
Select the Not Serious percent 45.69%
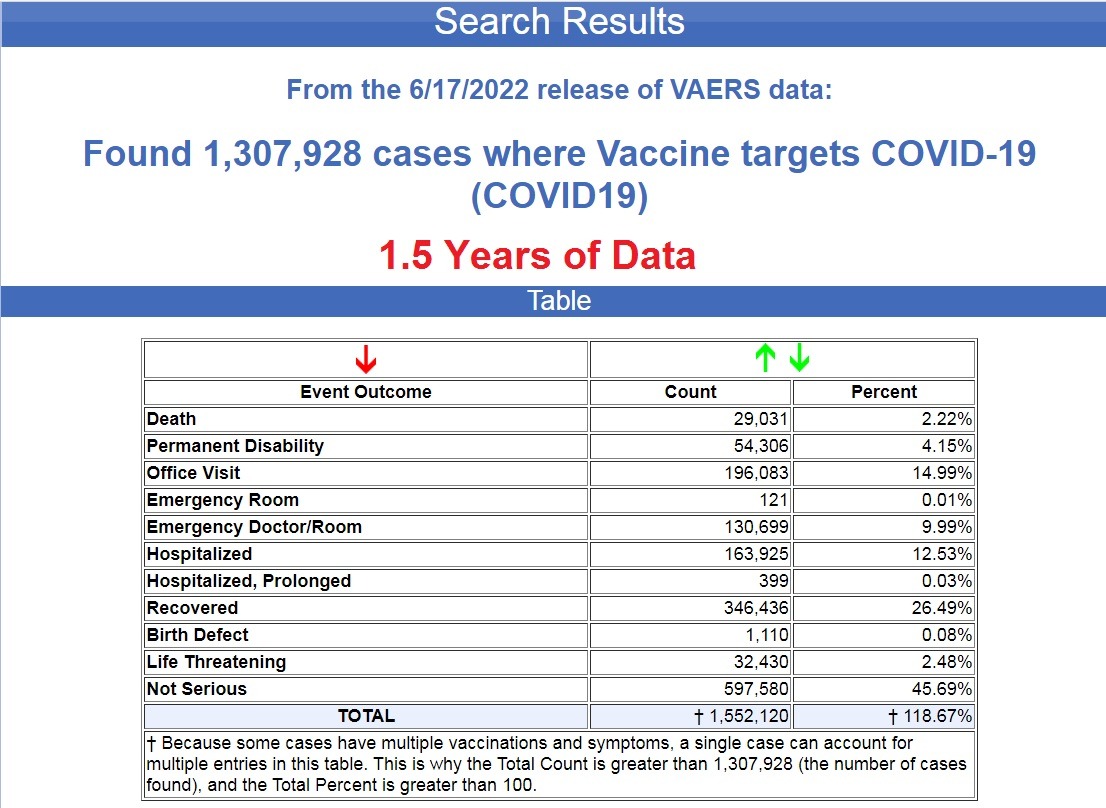tap(944, 689)
